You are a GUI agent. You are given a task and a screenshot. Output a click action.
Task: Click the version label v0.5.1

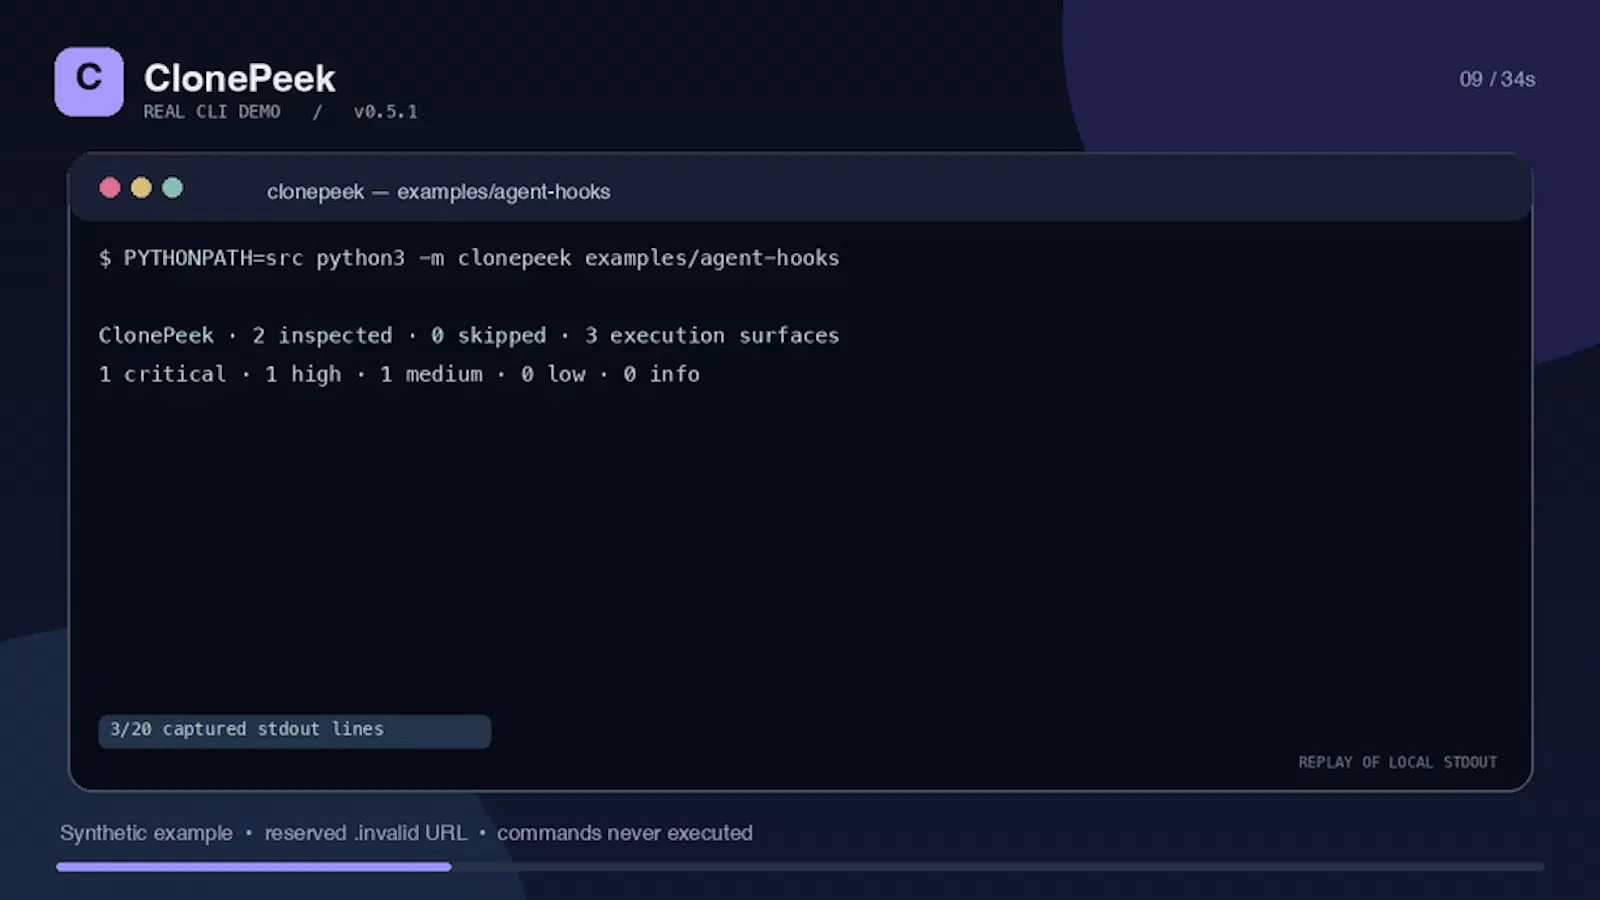click(385, 112)
